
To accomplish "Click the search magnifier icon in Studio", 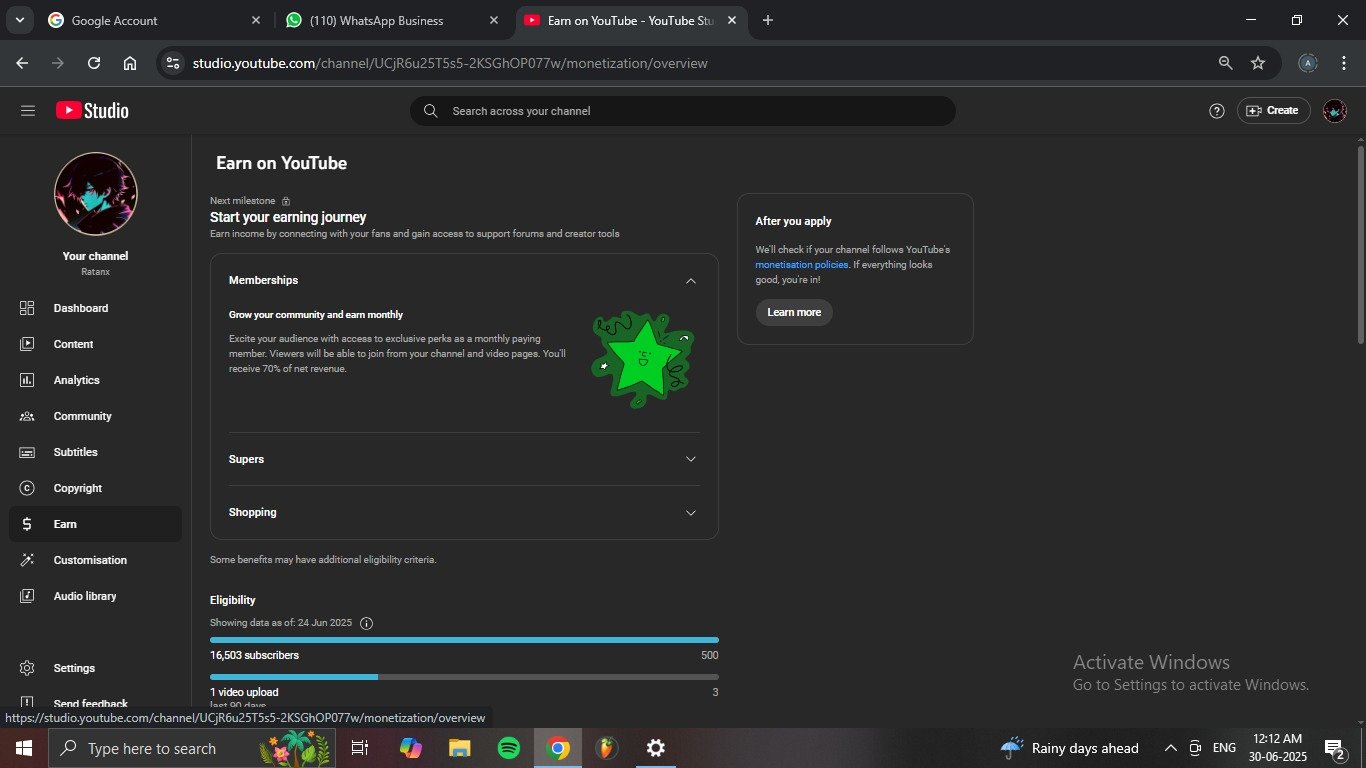I will 431,111.
